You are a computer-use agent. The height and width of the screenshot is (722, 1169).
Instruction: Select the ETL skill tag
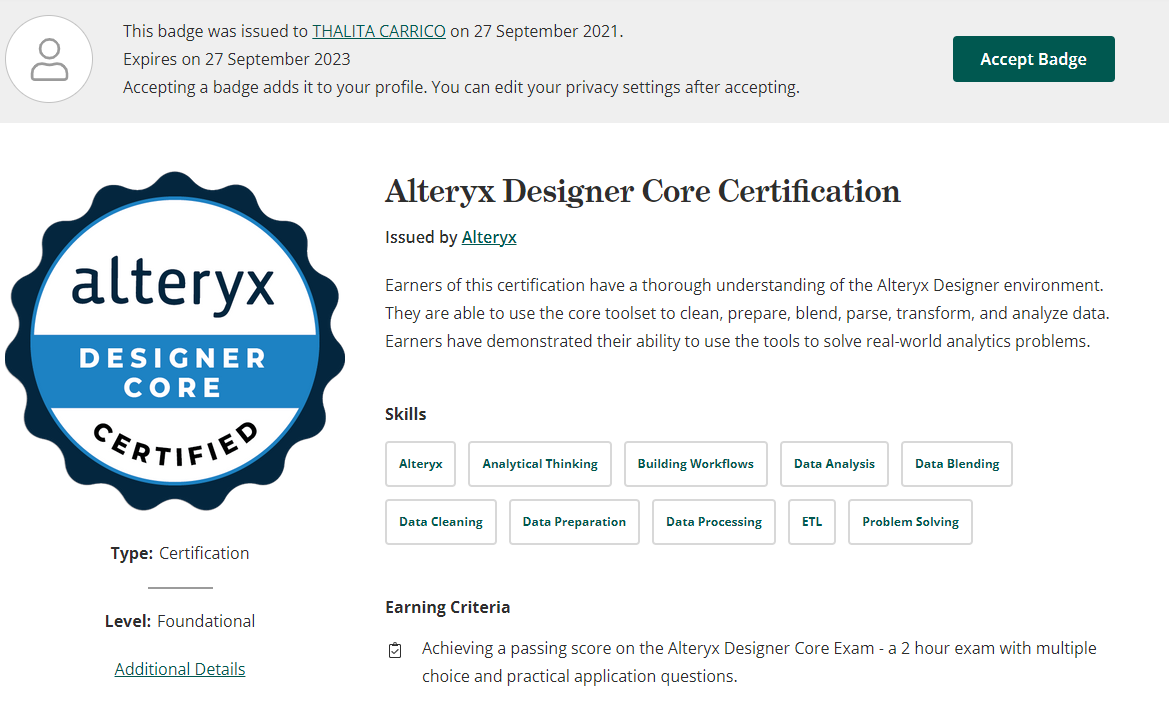(x=811, y=521)
